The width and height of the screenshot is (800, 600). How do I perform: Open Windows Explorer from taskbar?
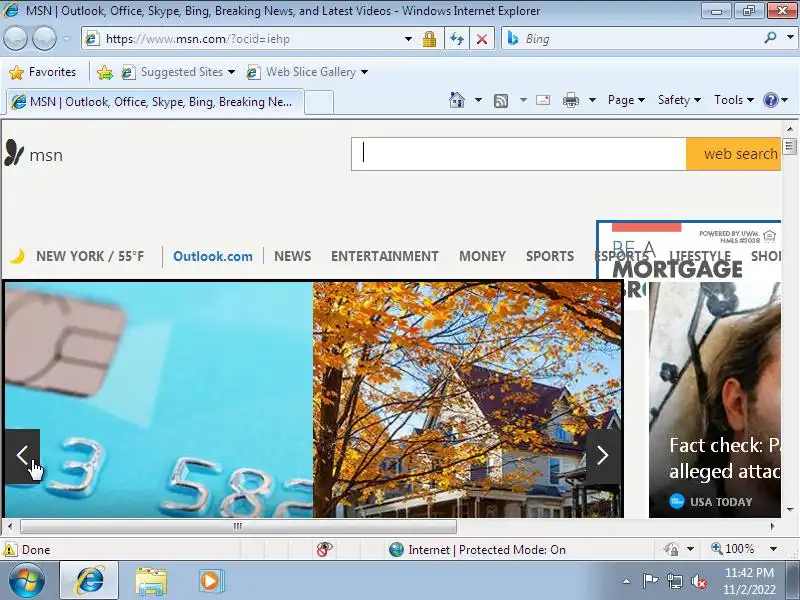click(x=151, y=581)
